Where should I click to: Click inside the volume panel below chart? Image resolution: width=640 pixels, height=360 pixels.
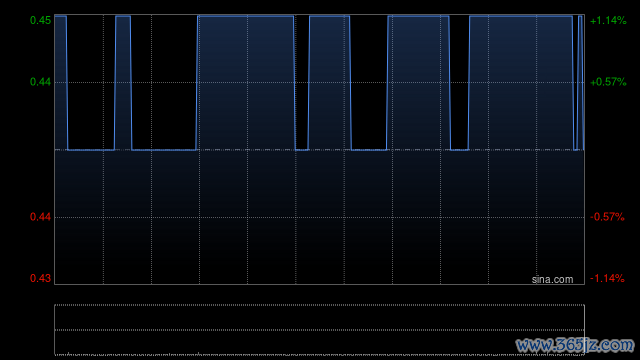(320, 330)
